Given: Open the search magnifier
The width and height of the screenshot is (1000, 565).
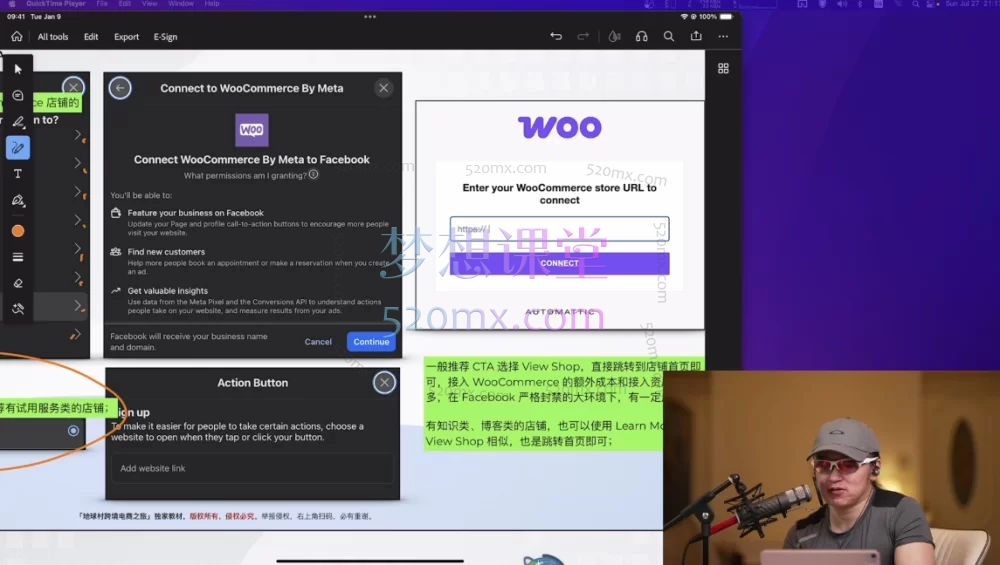Looking at the screenshot, I should pyautogui.click(x=669, y=37).
